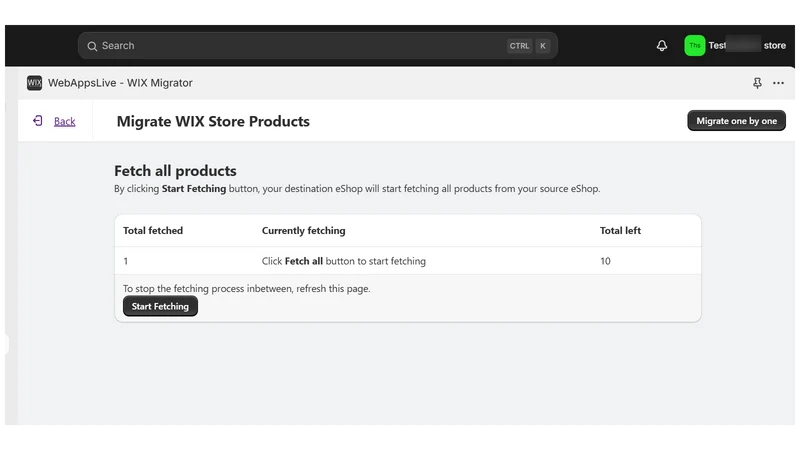
Task: Open the three-dots more actions menu
Action: (x=778, y=83)
